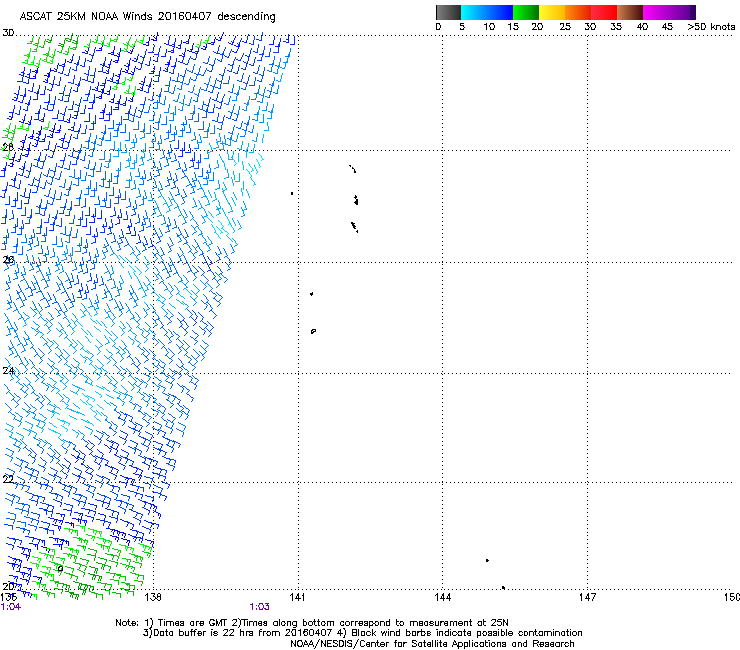Click the dark purple 45-50 knots legend swatch

coord(682,12)
